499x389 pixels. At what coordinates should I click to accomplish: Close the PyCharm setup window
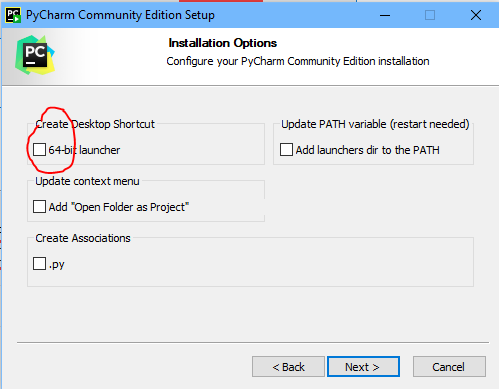(476, 15)
